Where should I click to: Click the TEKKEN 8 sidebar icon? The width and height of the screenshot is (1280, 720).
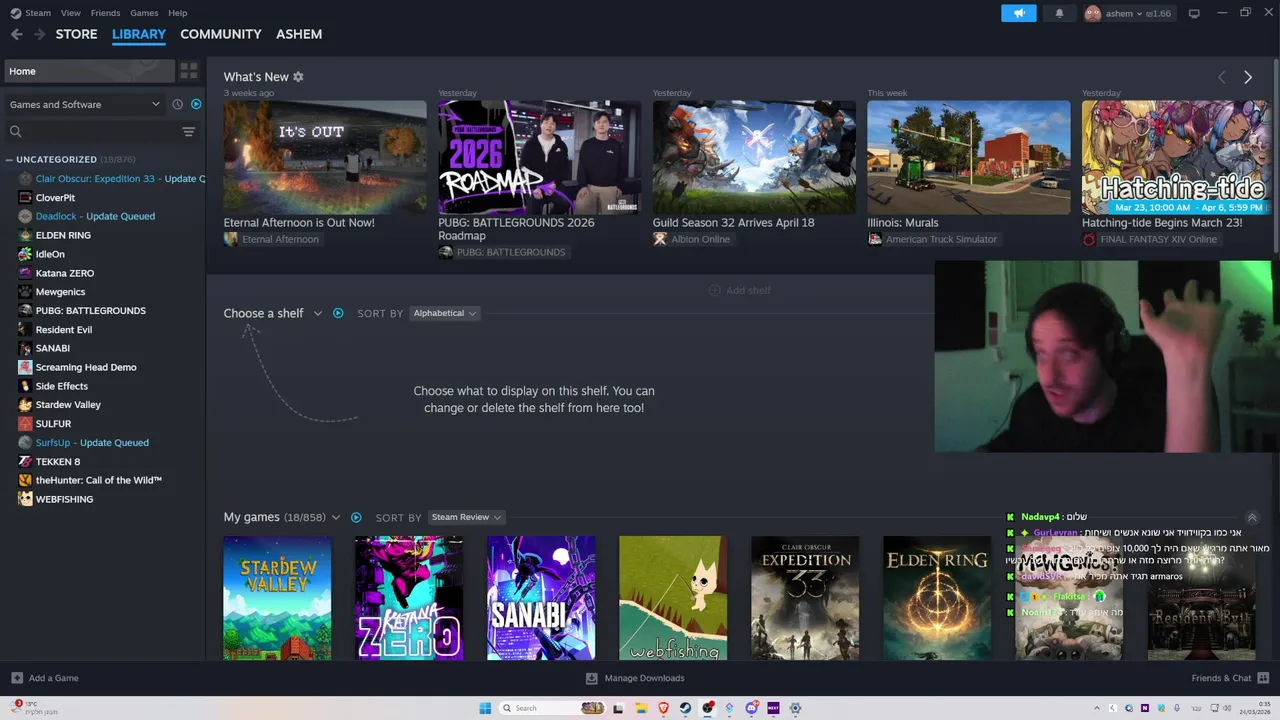25,462
